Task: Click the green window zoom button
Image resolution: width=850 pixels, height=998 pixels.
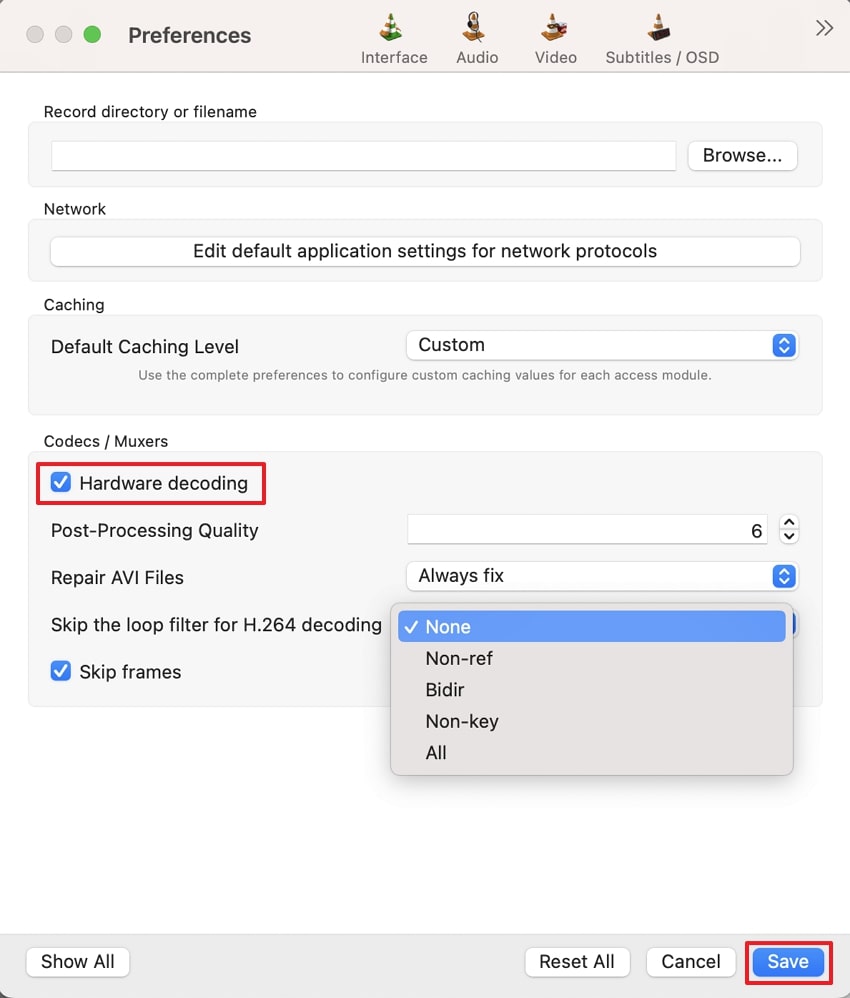Action: coord(92,34)
